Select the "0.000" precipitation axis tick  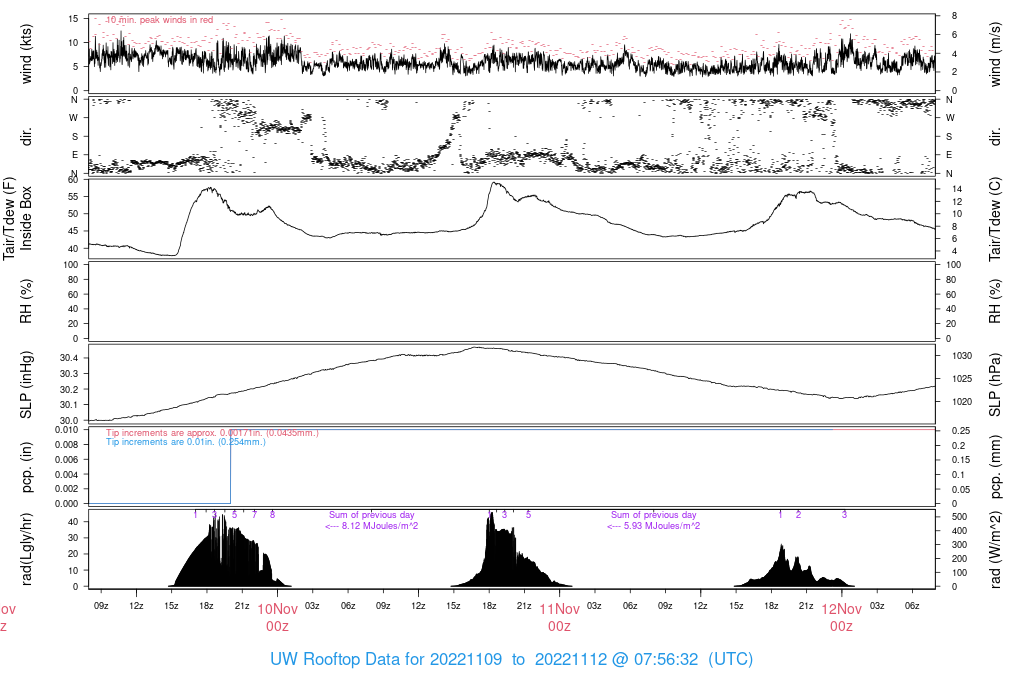(x=67, y=503)
